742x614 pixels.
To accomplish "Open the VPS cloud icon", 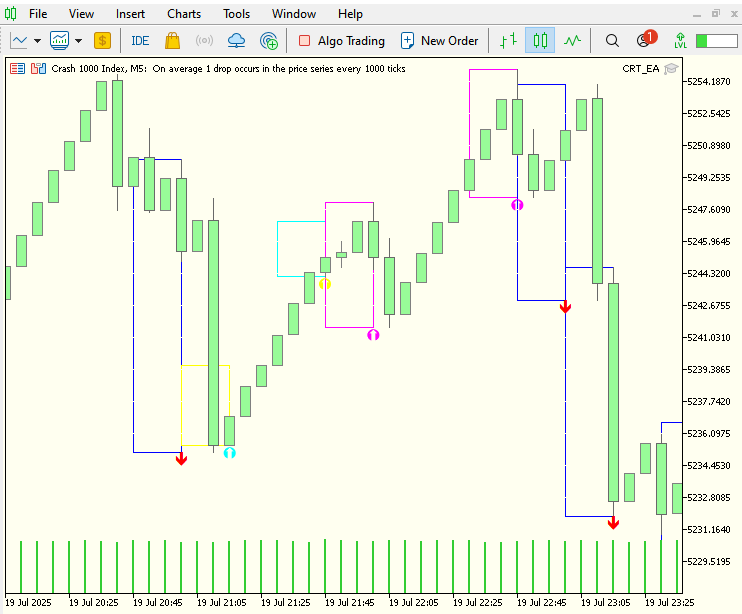I will 236,41.
